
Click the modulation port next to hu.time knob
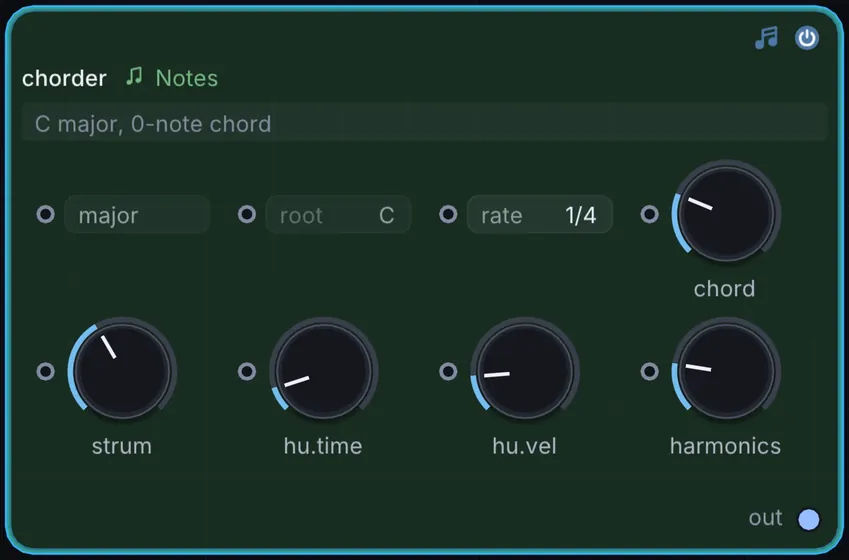[x=247, y=372]
